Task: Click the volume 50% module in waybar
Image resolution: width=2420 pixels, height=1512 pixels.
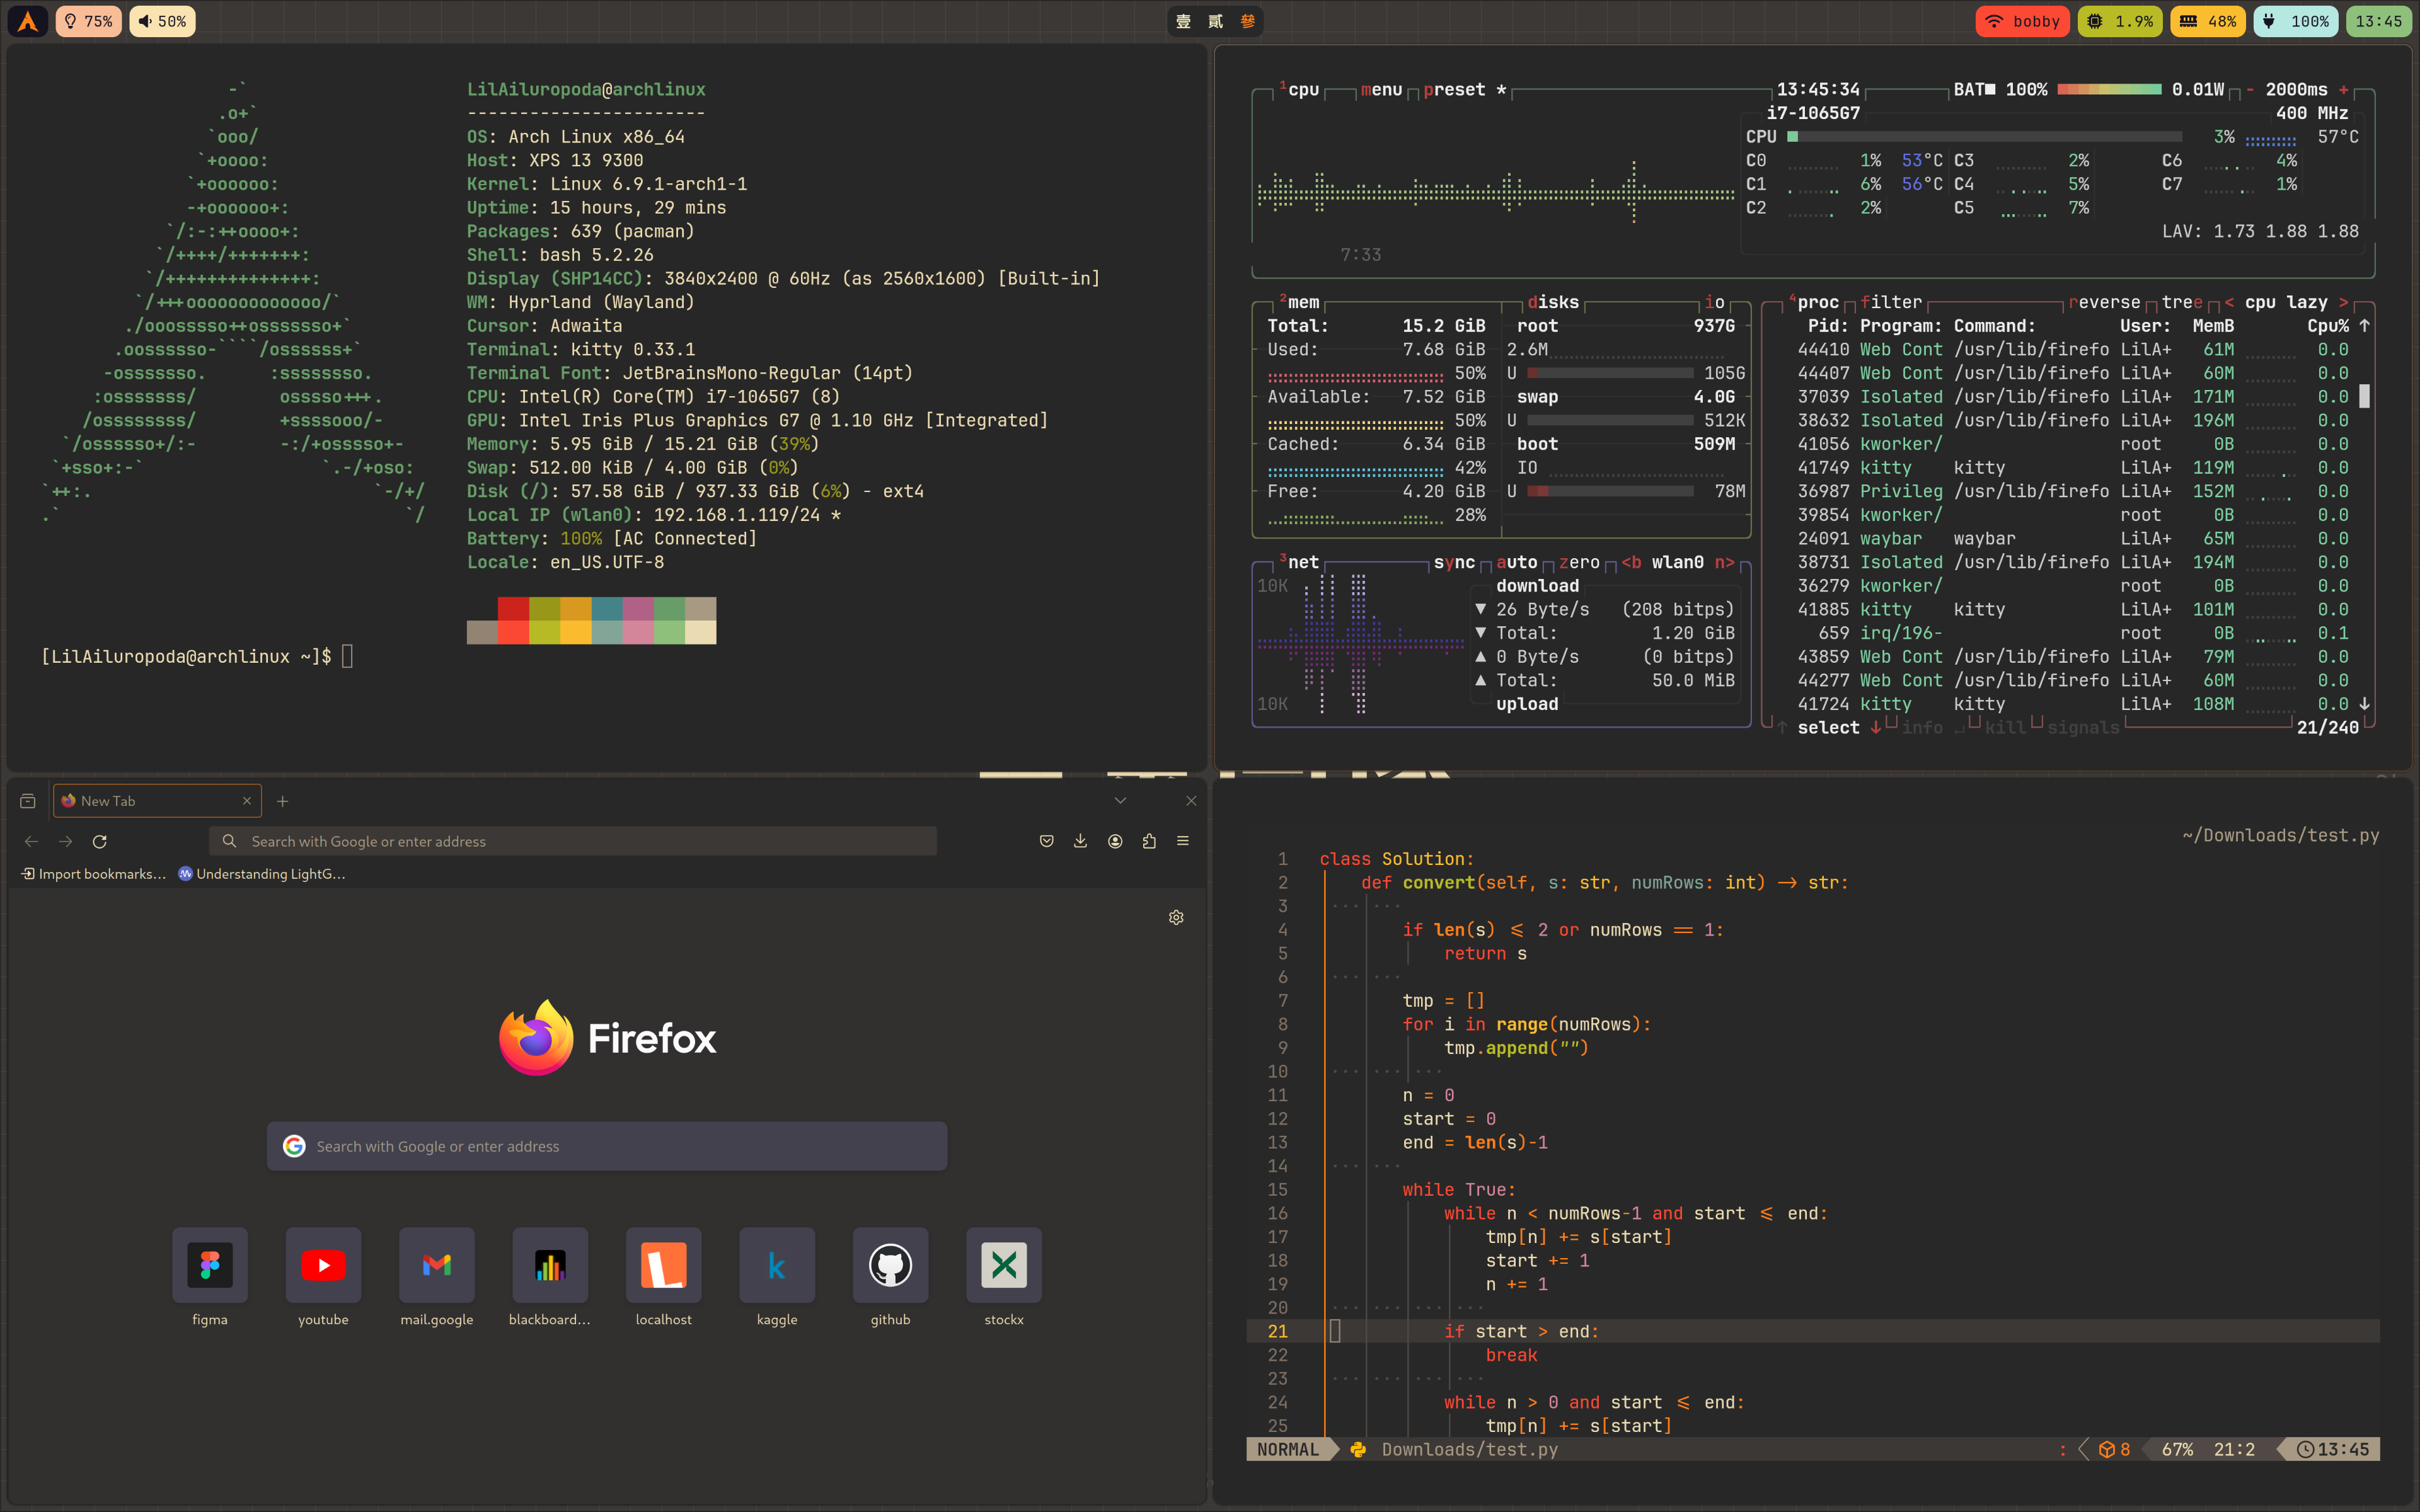Action: [x=162, y=21]
